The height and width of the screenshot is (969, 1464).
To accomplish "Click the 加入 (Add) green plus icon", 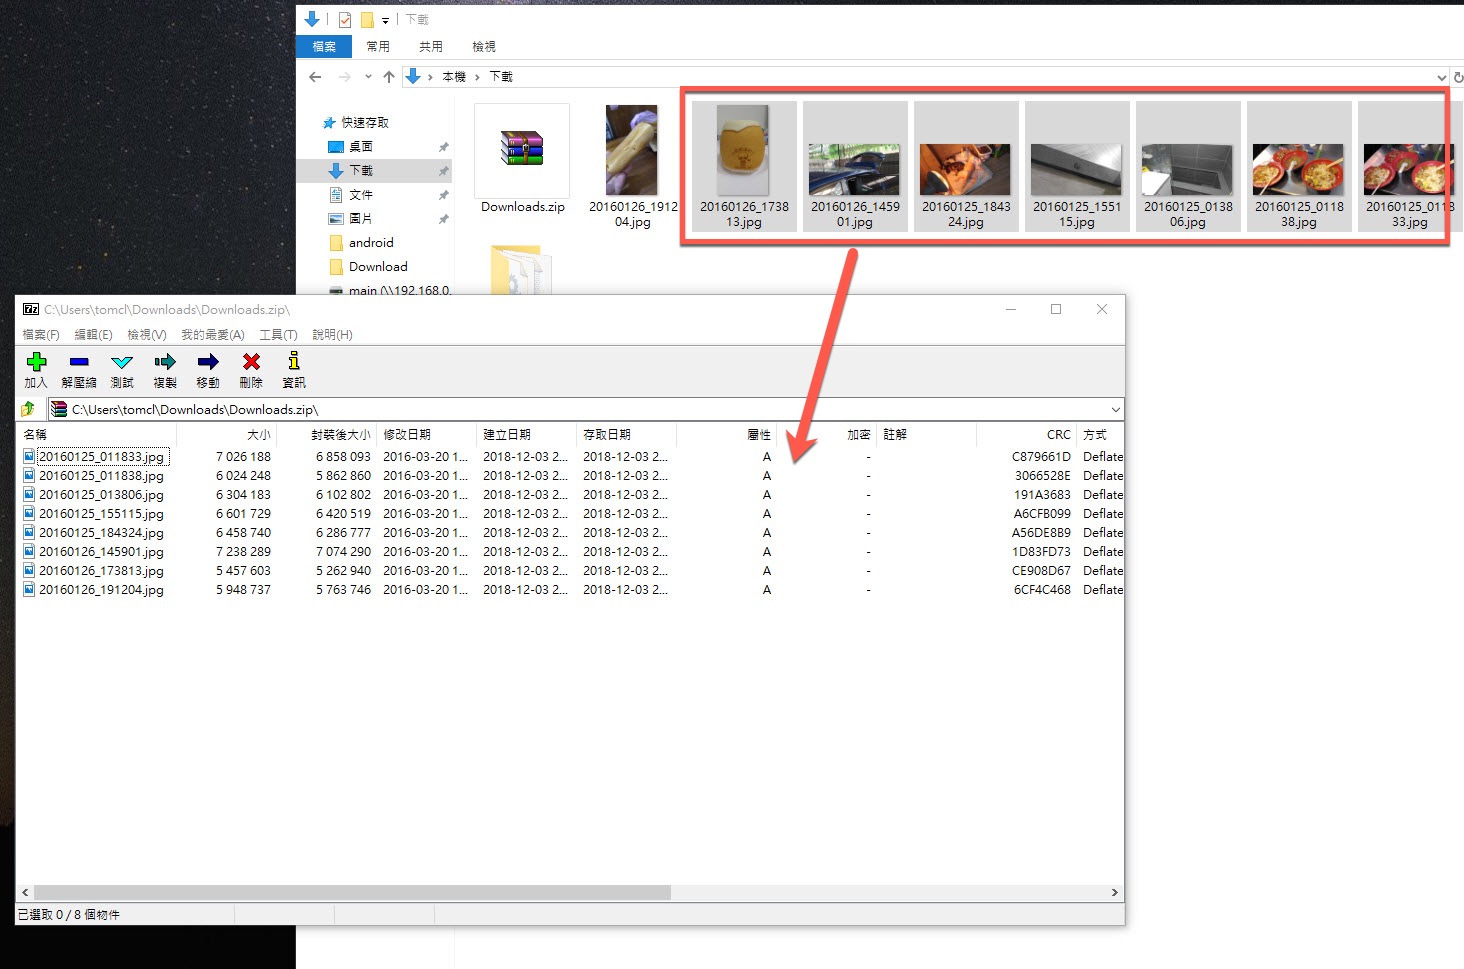I will [x=36, y=362].
